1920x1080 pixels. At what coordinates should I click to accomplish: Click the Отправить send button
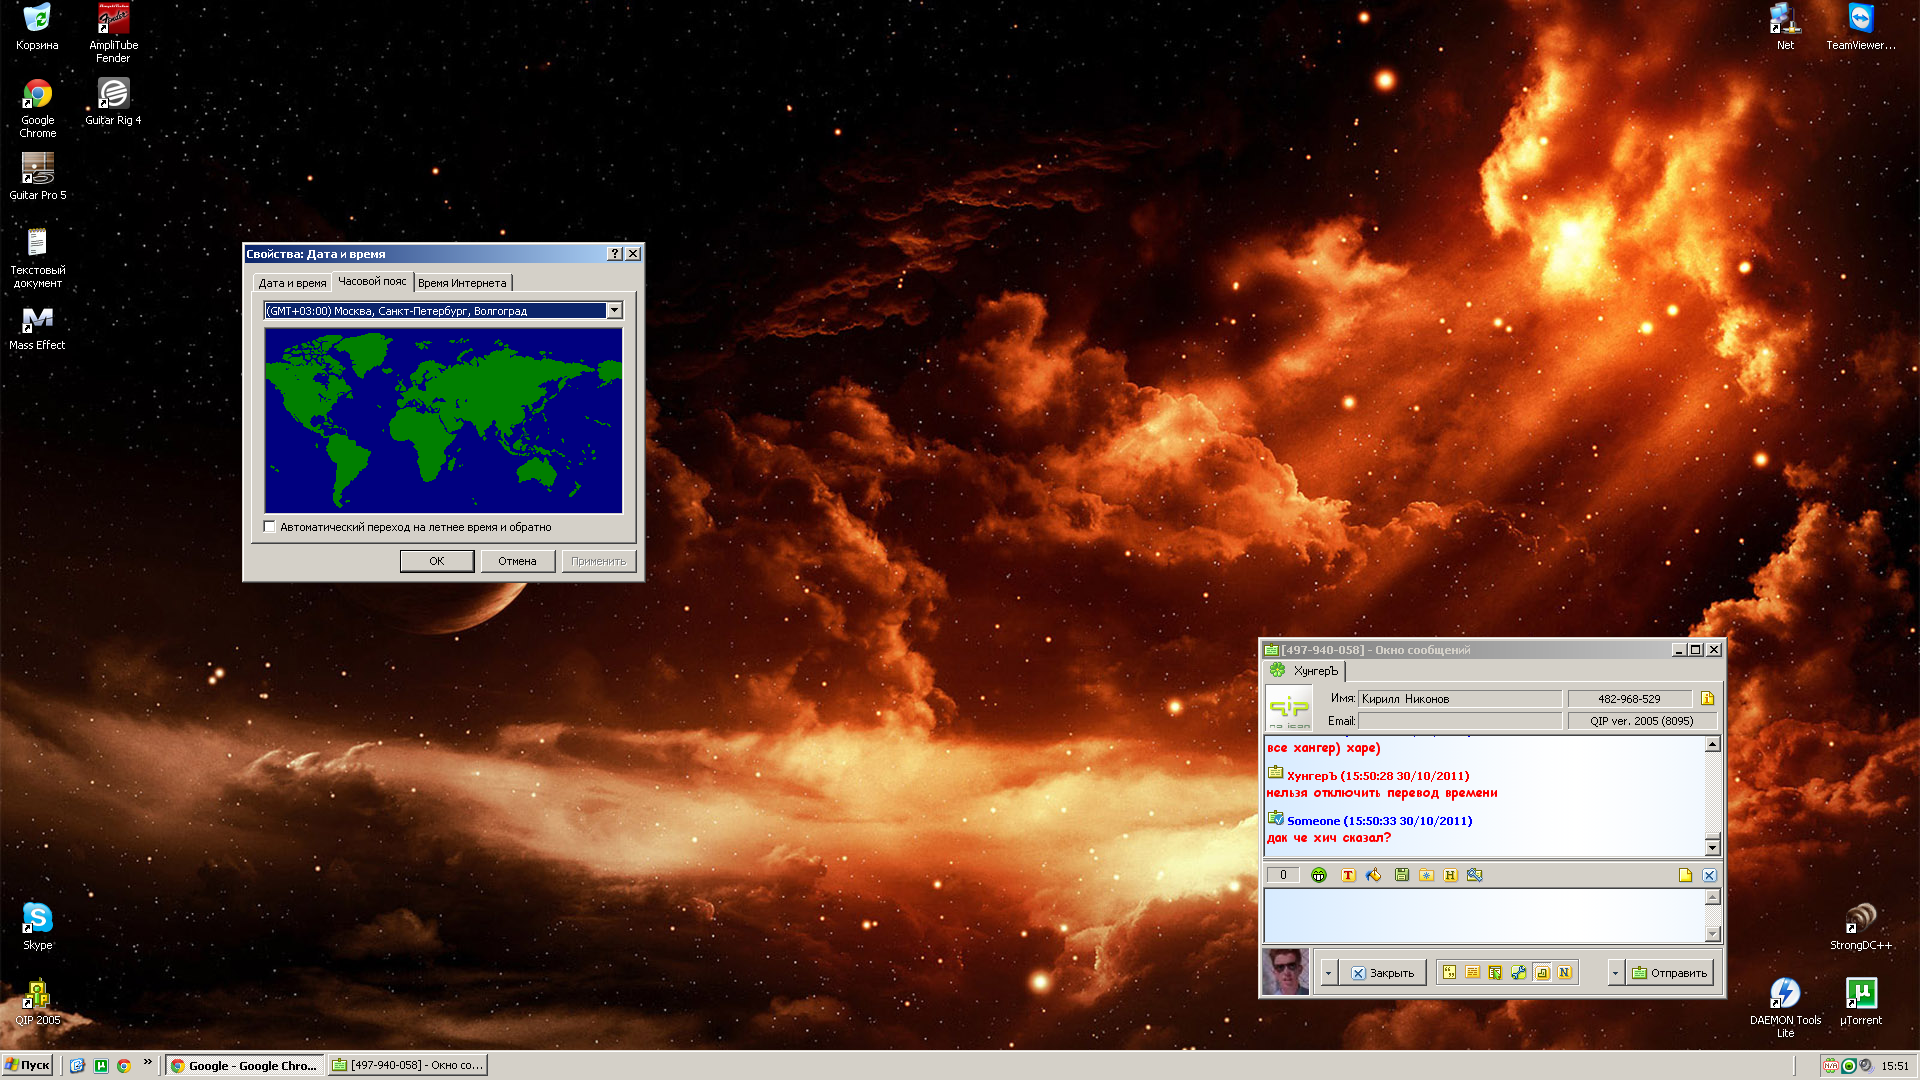(1669, 973)
